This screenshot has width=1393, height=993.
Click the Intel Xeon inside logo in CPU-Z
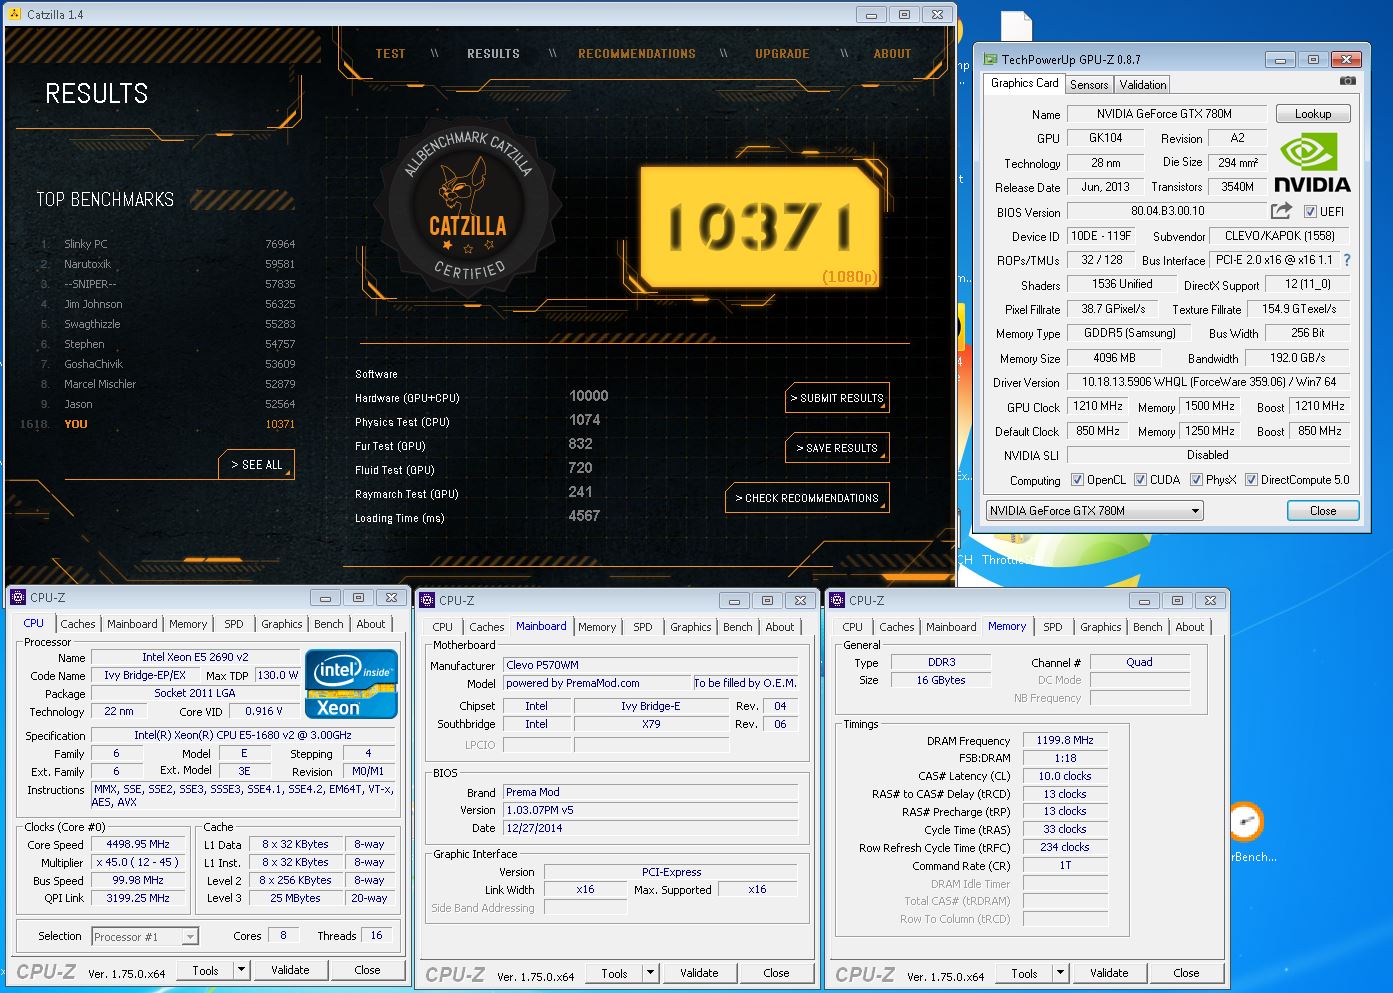coord(352,684)
